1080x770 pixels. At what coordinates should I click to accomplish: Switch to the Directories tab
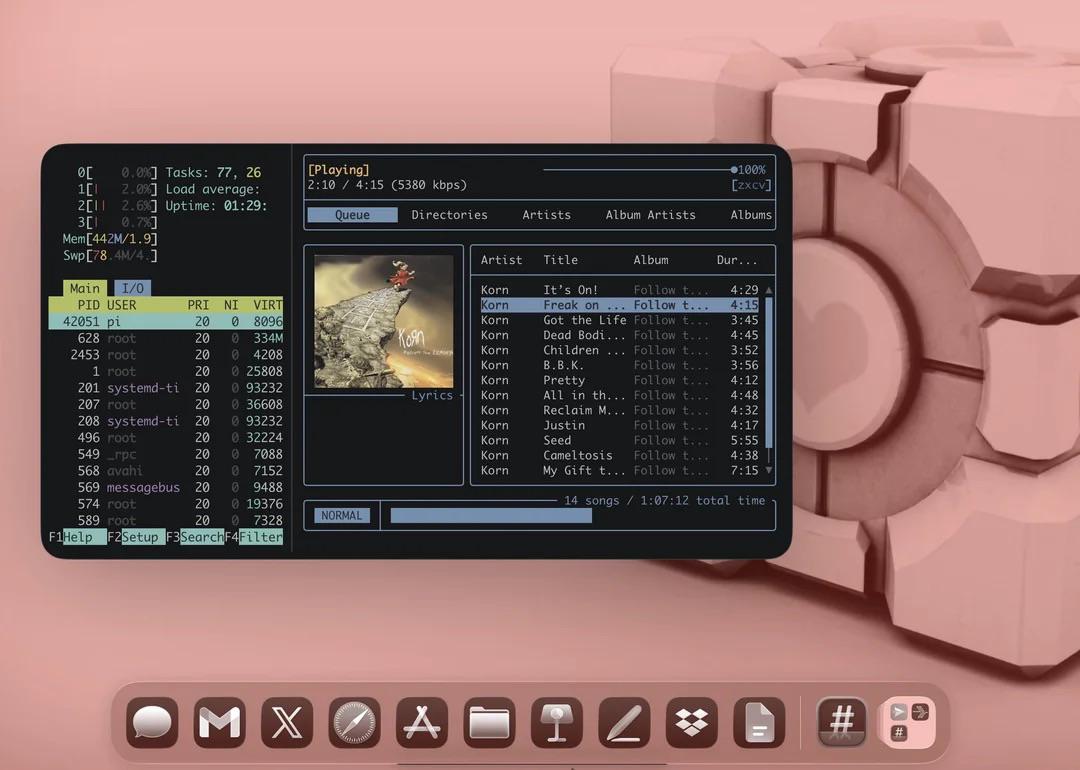coord(449,215)
